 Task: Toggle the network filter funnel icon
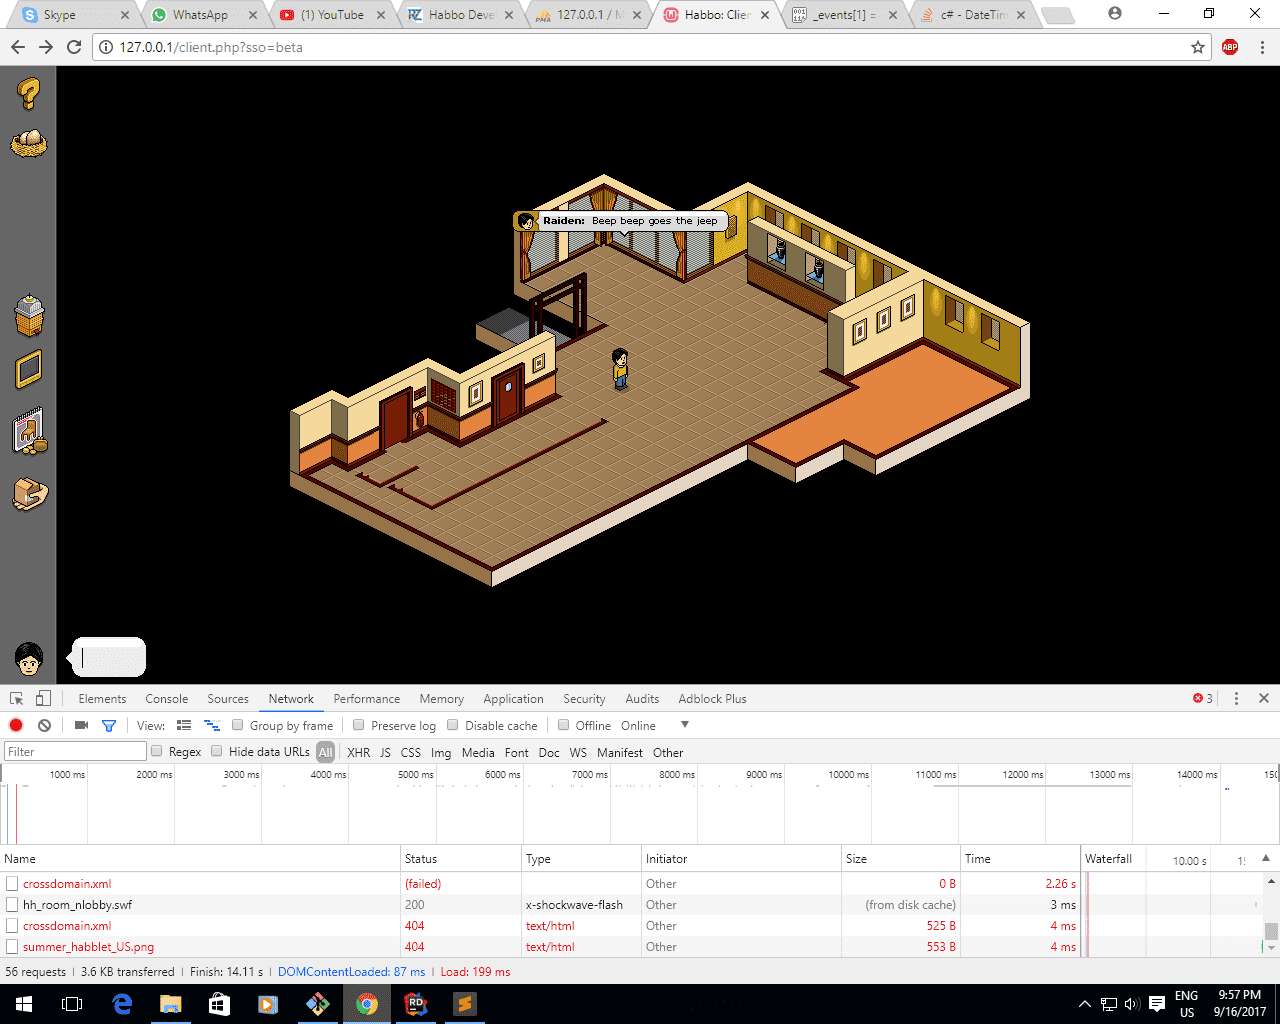(109, 725)
